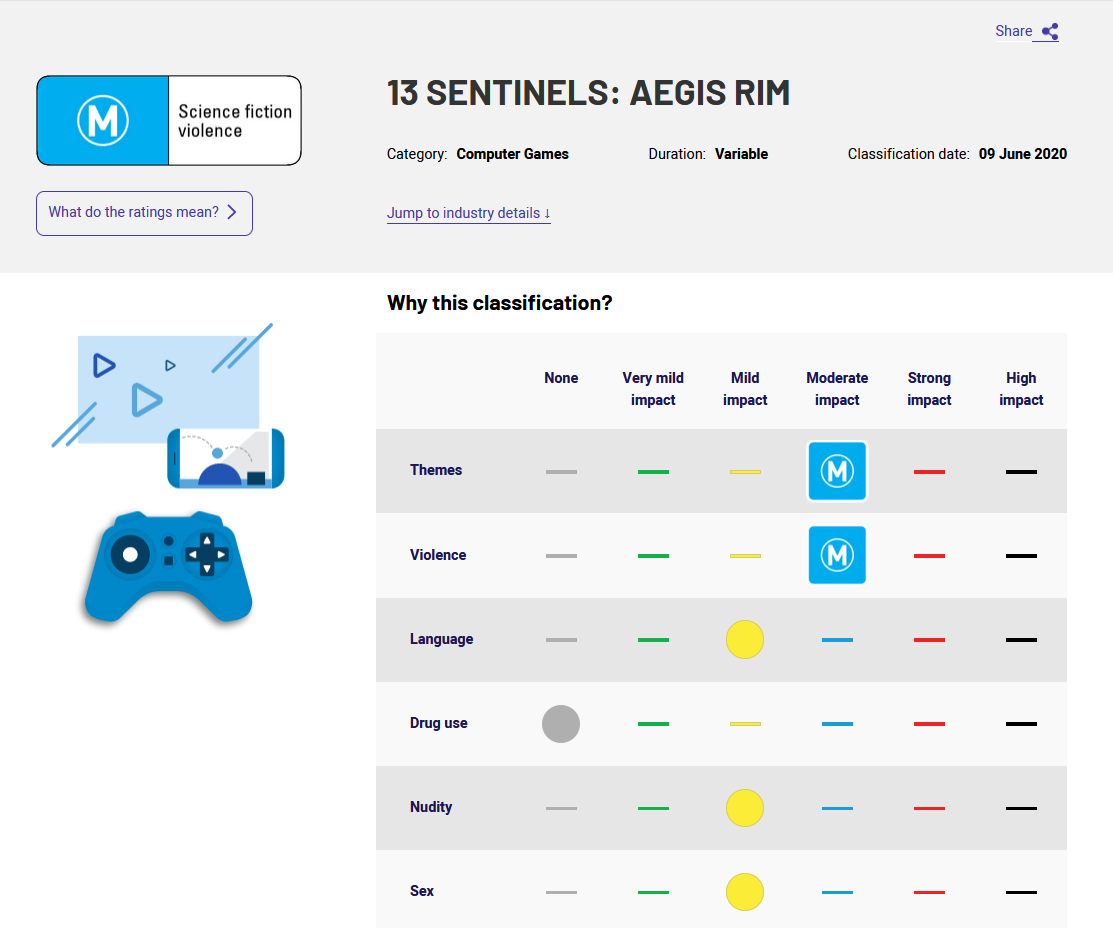Click red strong impact marker in Violence row
Image resolution: width=1113 pixels, height=928 pixels.
tap(928, 556)
